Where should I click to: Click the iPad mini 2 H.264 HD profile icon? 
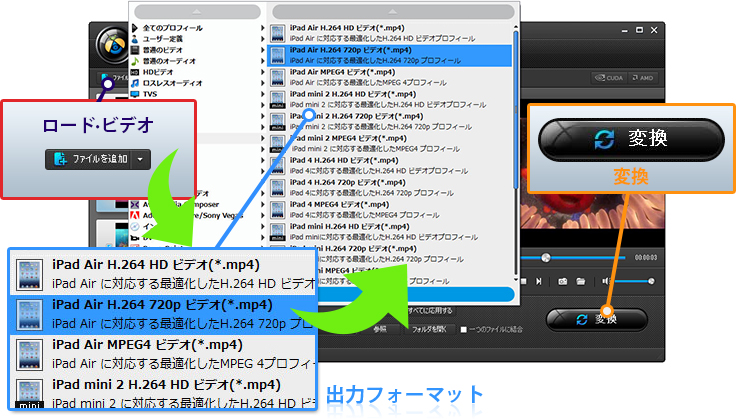[x=277, y=99]
